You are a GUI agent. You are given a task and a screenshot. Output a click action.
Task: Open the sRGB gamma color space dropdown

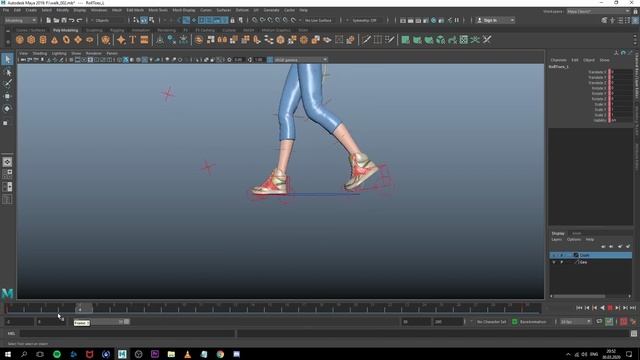pos(300,60)
